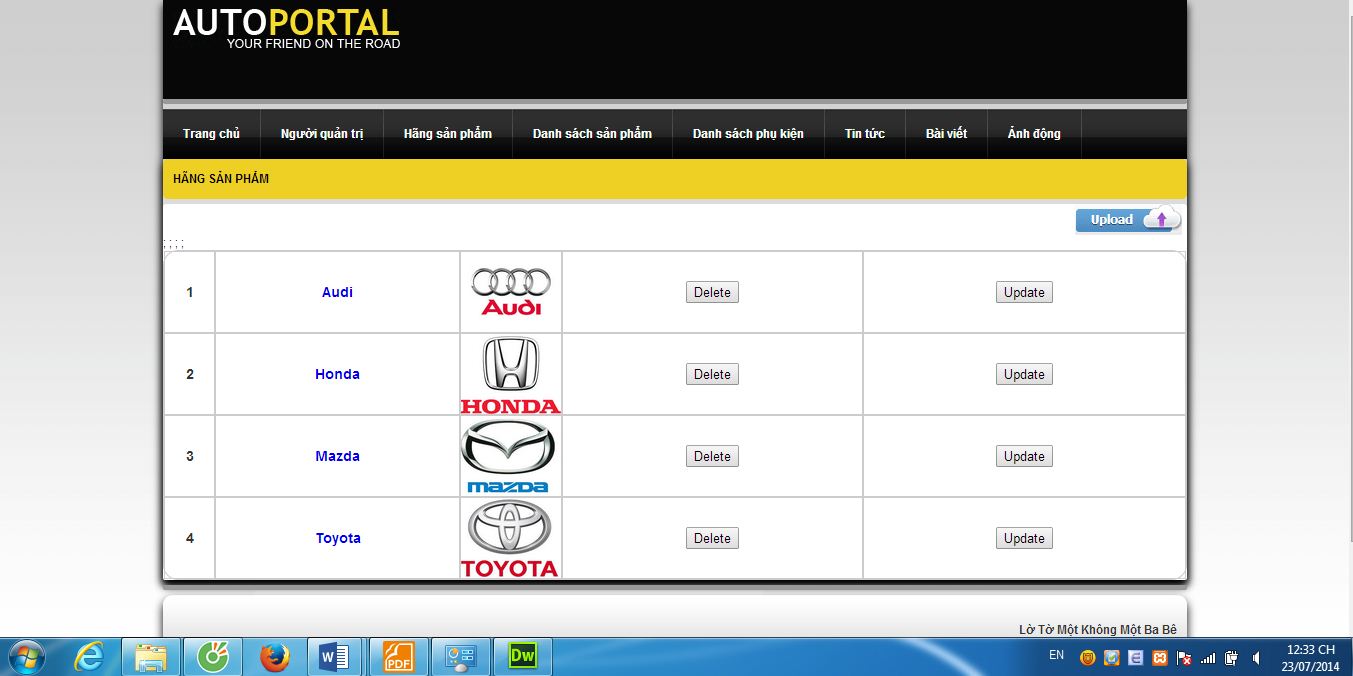This screenshot has height=676, width=1353.
Task: Delete the Audi row
Action: (x=712, y=292)
